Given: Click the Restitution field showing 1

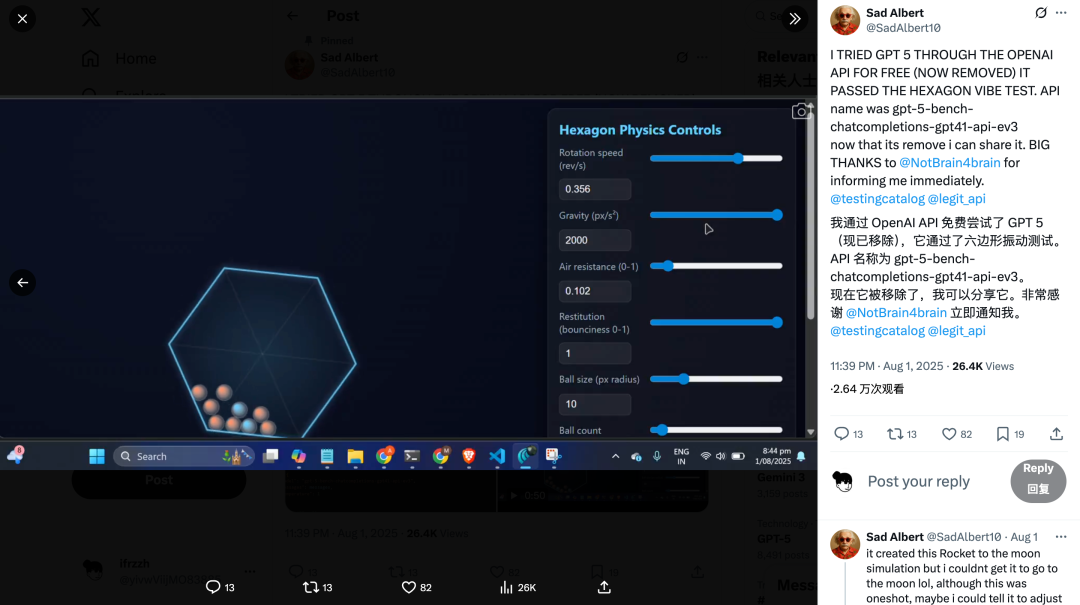Looking at the screenshot, I should pyautogui.click(x=594, y=353).
